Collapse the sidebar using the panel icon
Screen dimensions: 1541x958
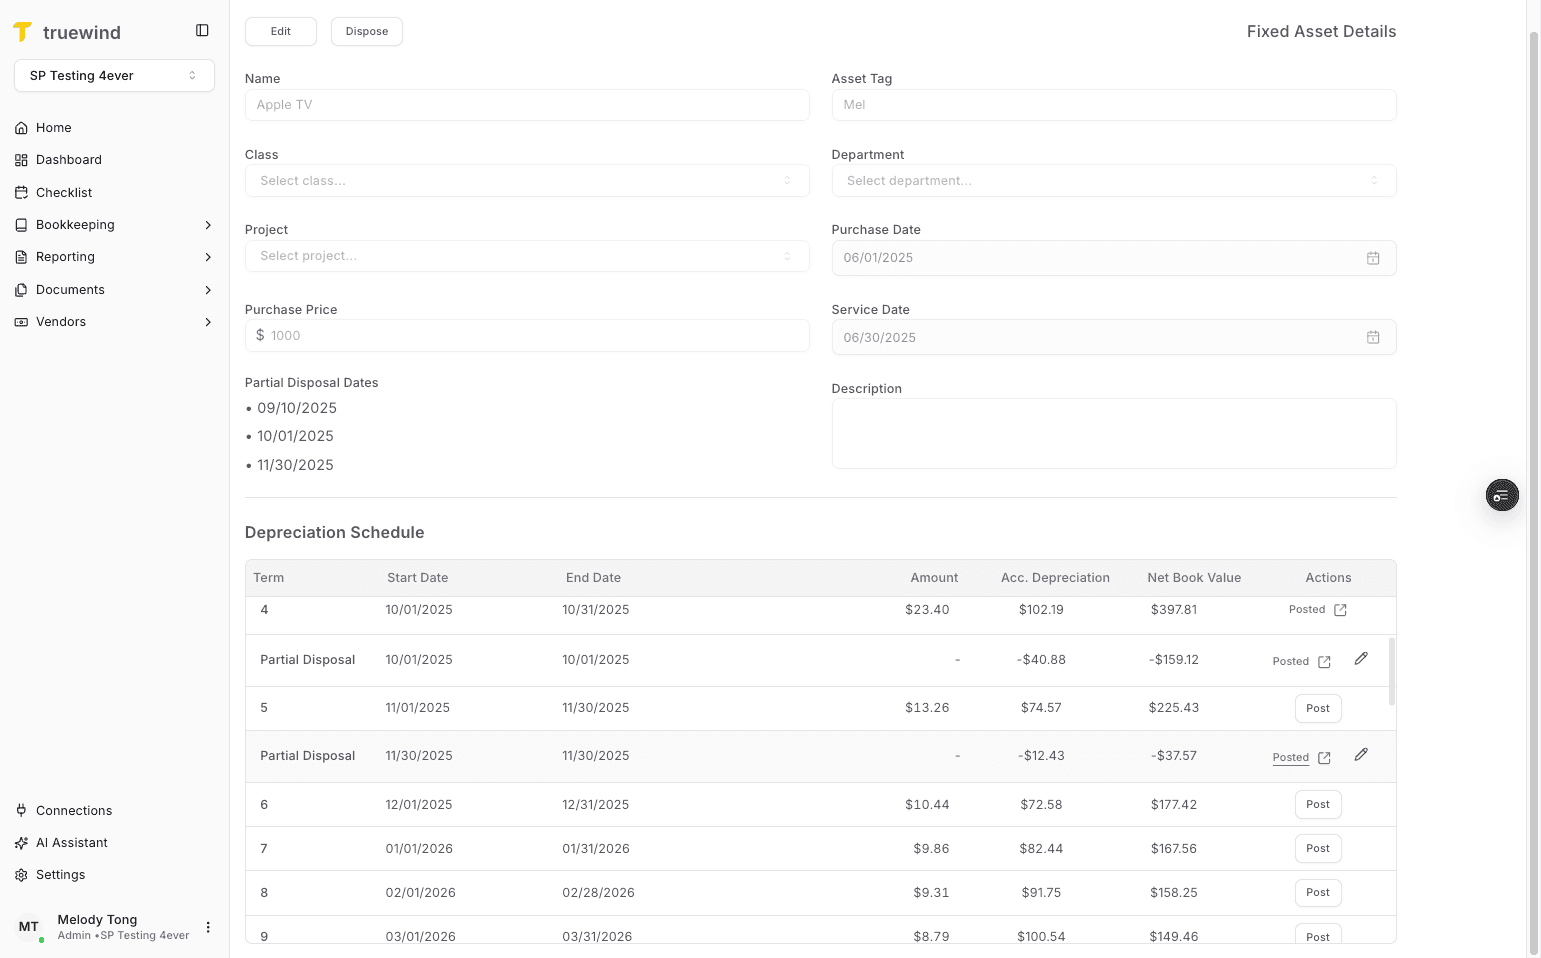[202, 30]
